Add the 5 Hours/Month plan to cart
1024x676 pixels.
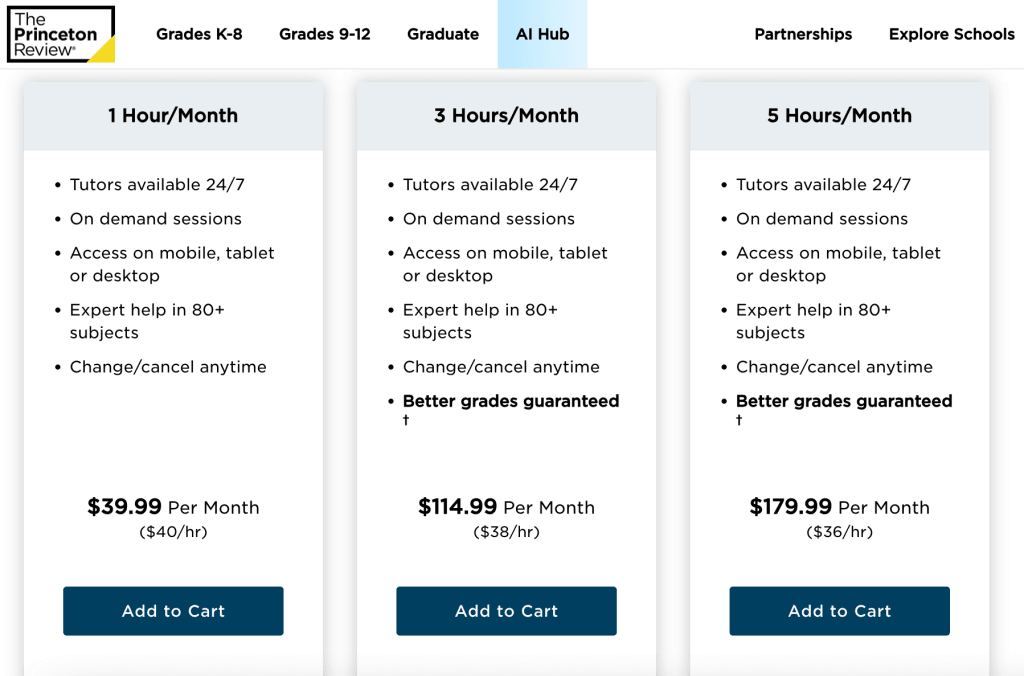839,611
